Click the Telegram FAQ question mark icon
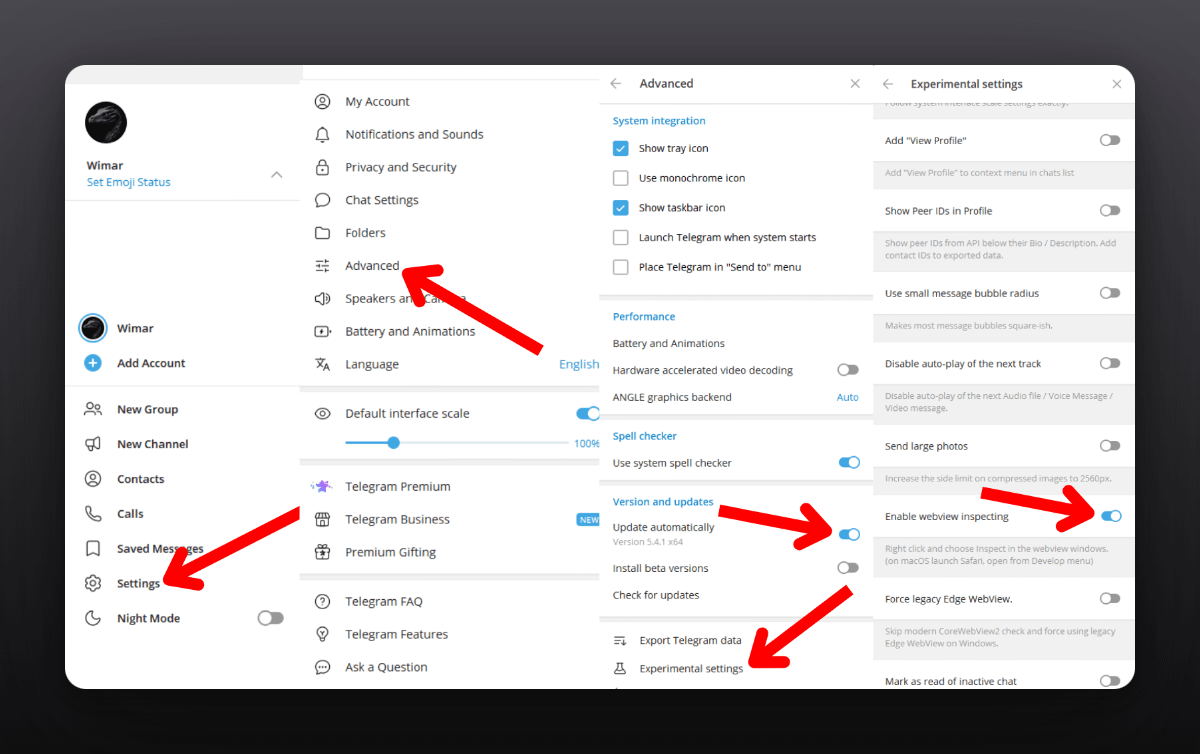The width and height of the screenshot is (1200, 754). tap(322, 601)
